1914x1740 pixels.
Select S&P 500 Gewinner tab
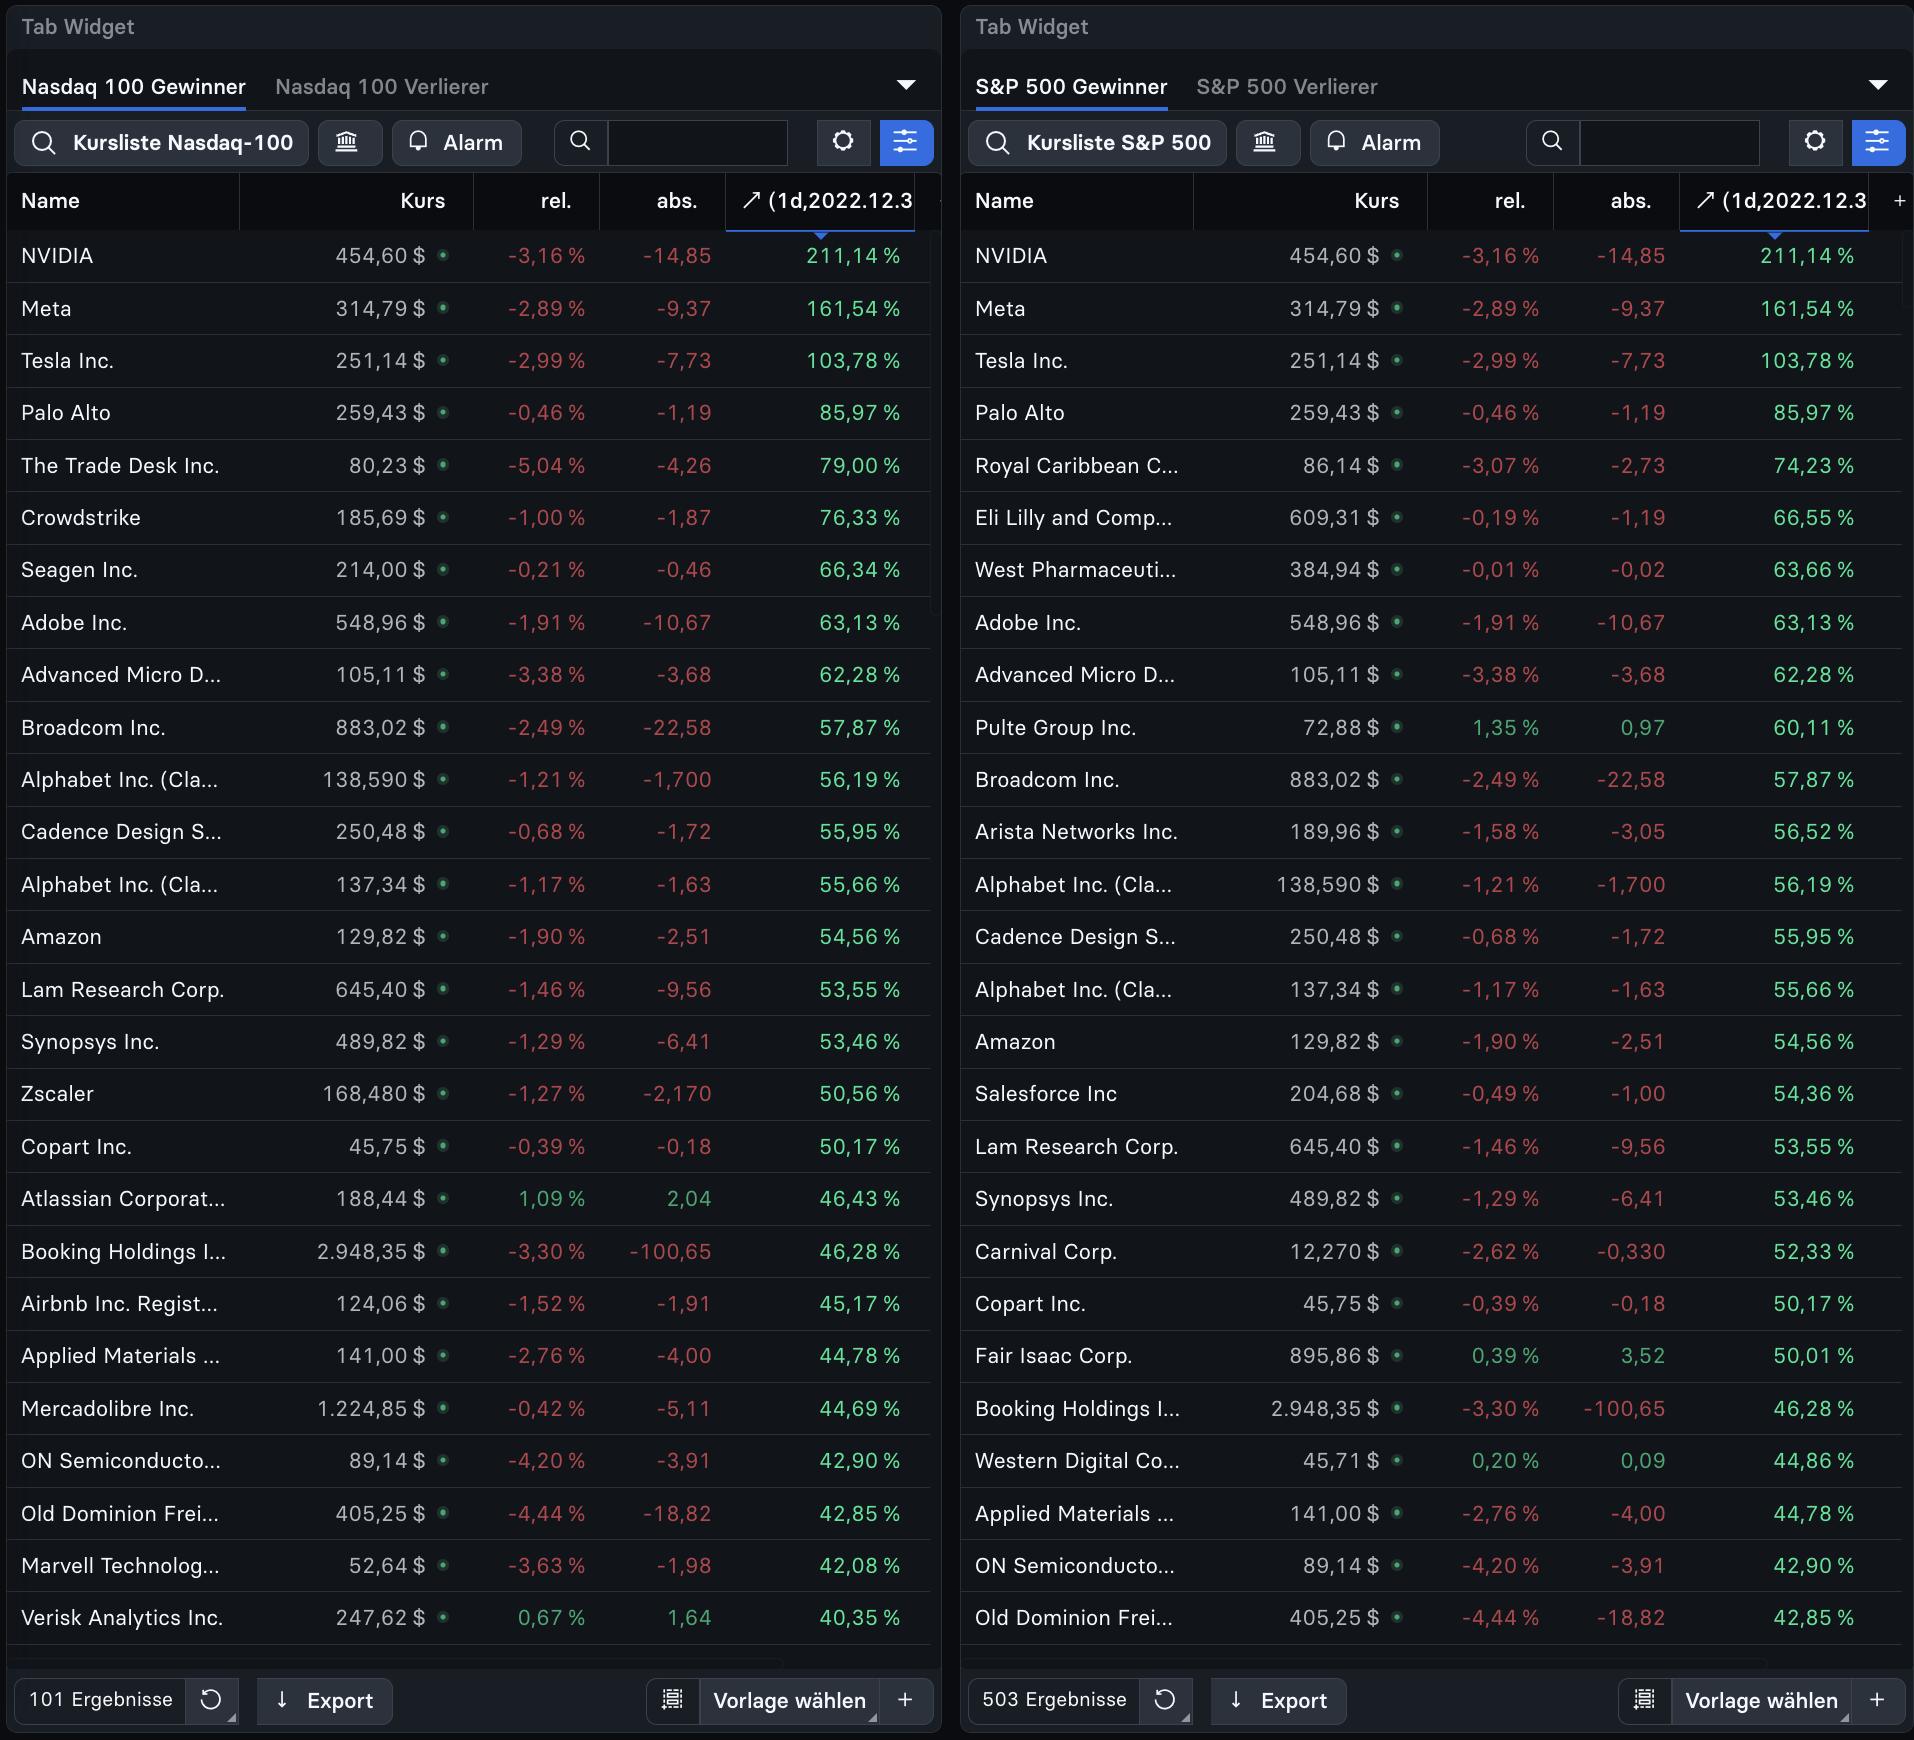click(x=1071, y=87)
